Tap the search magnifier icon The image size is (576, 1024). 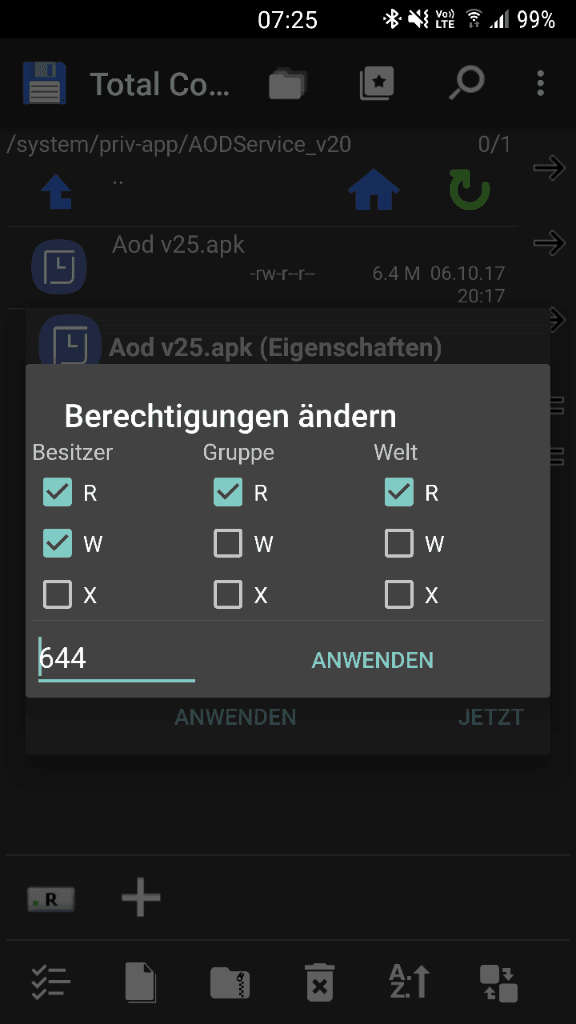pyautogui.click(x=467, y=83)
